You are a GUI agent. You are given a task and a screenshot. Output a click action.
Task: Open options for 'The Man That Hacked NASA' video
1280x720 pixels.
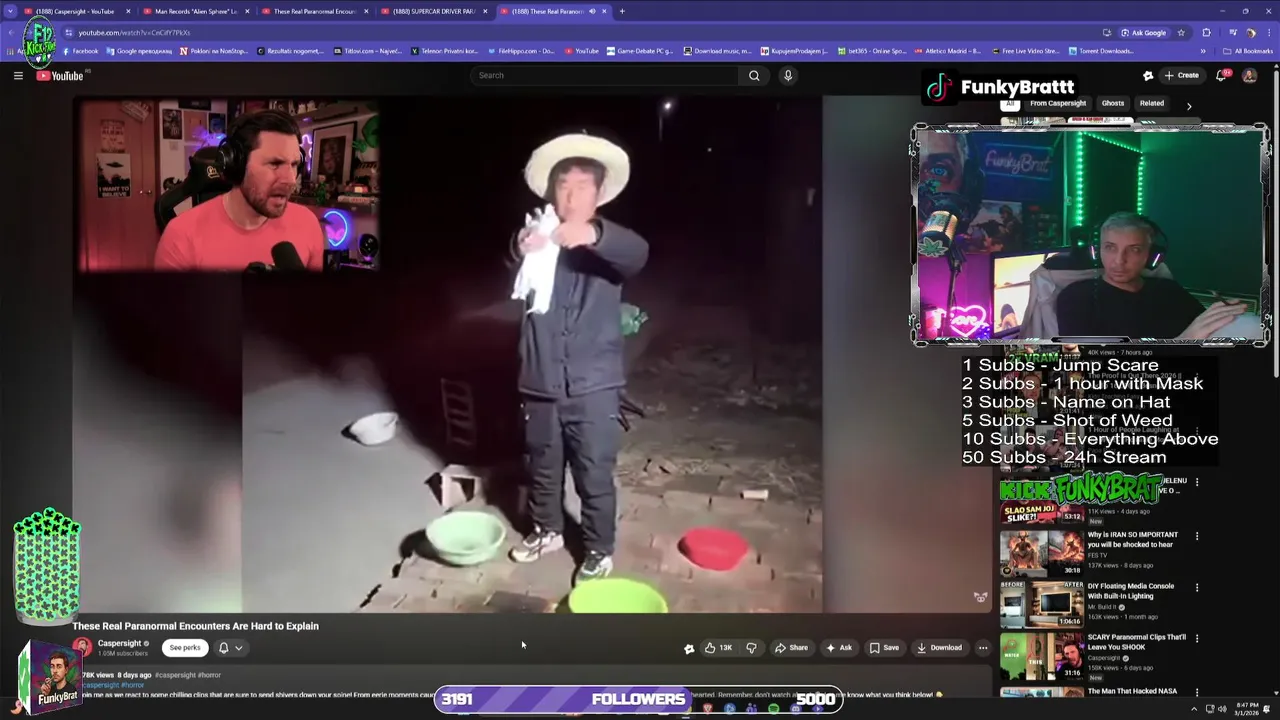pos(1197,692)
